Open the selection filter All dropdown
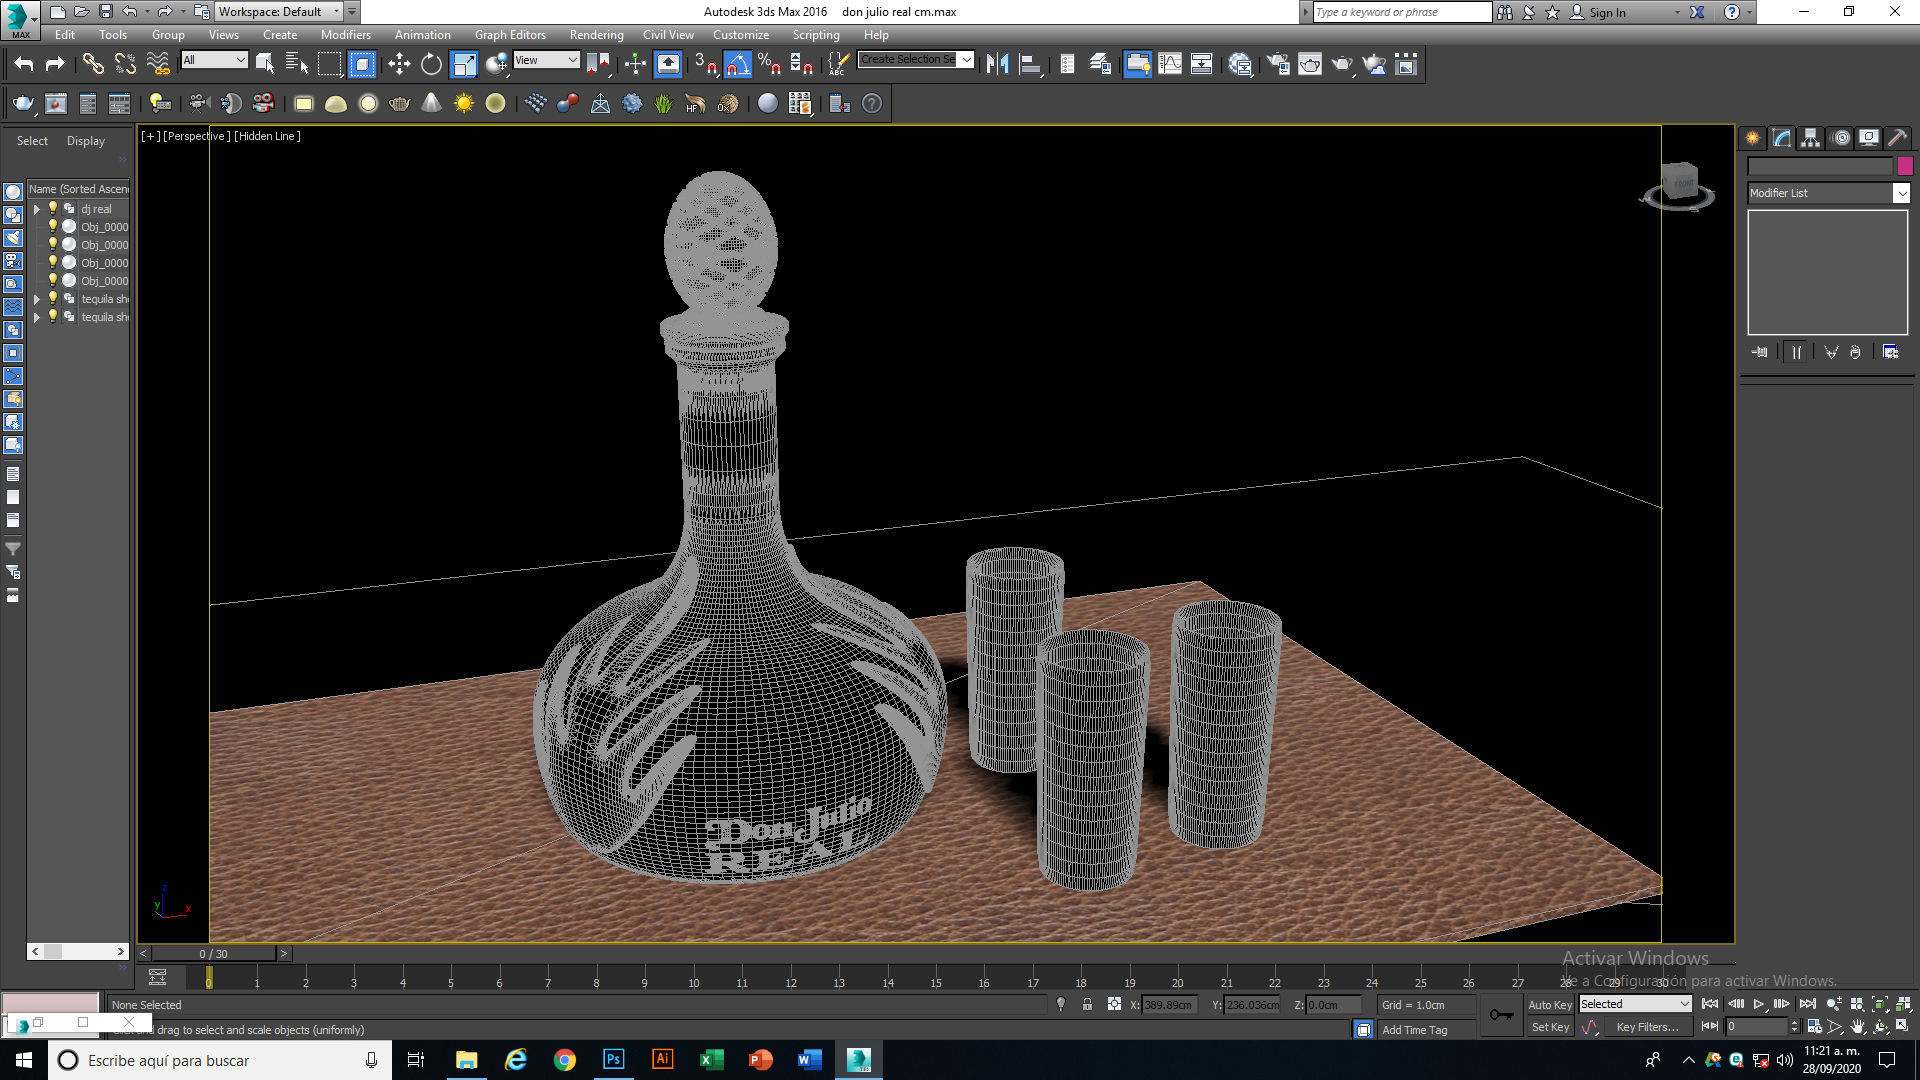Screen dimensions: 1920x1080 tap(214, 60)
